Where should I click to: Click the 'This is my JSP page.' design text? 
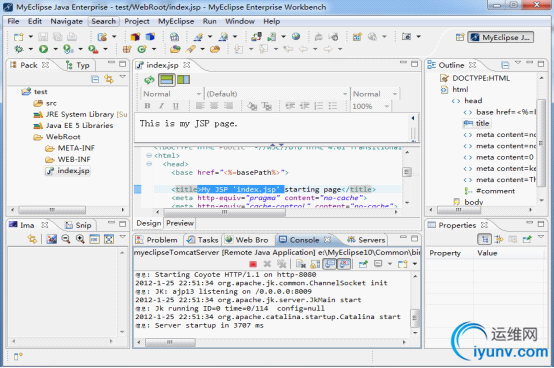click(188, 124)
